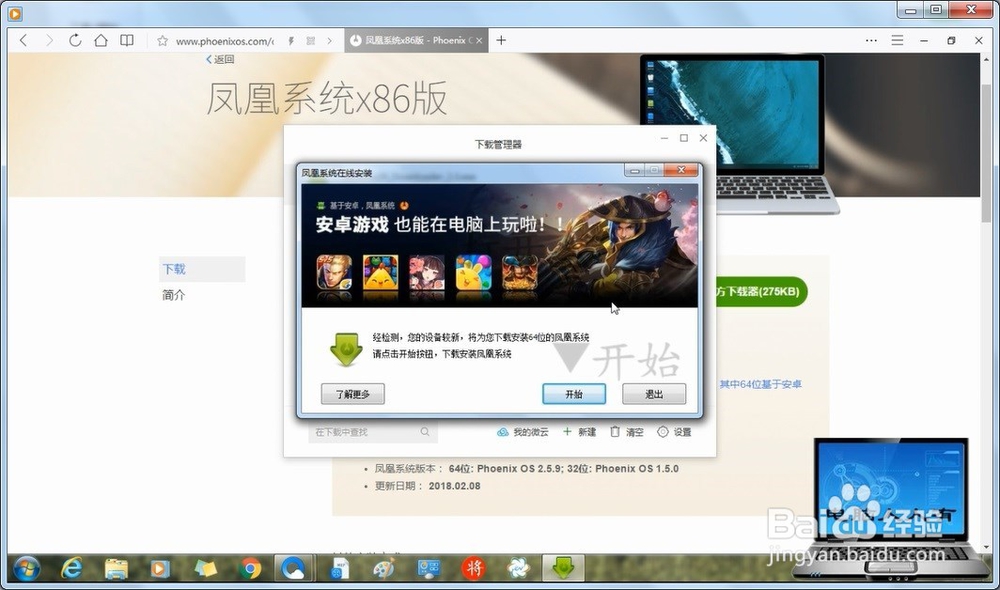Click 退出 to exit the installer
The height and width of the screenshot is (590, 1000).
pos(654,394)
